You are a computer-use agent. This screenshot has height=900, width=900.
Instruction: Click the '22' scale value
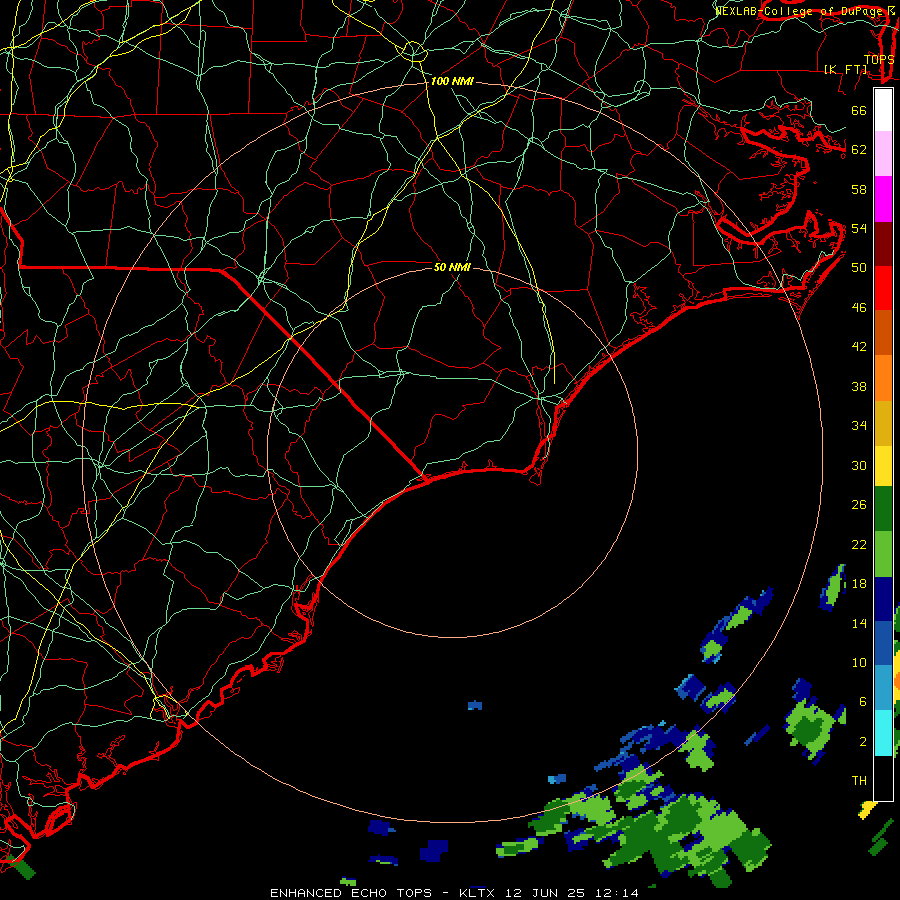(859, 544)
